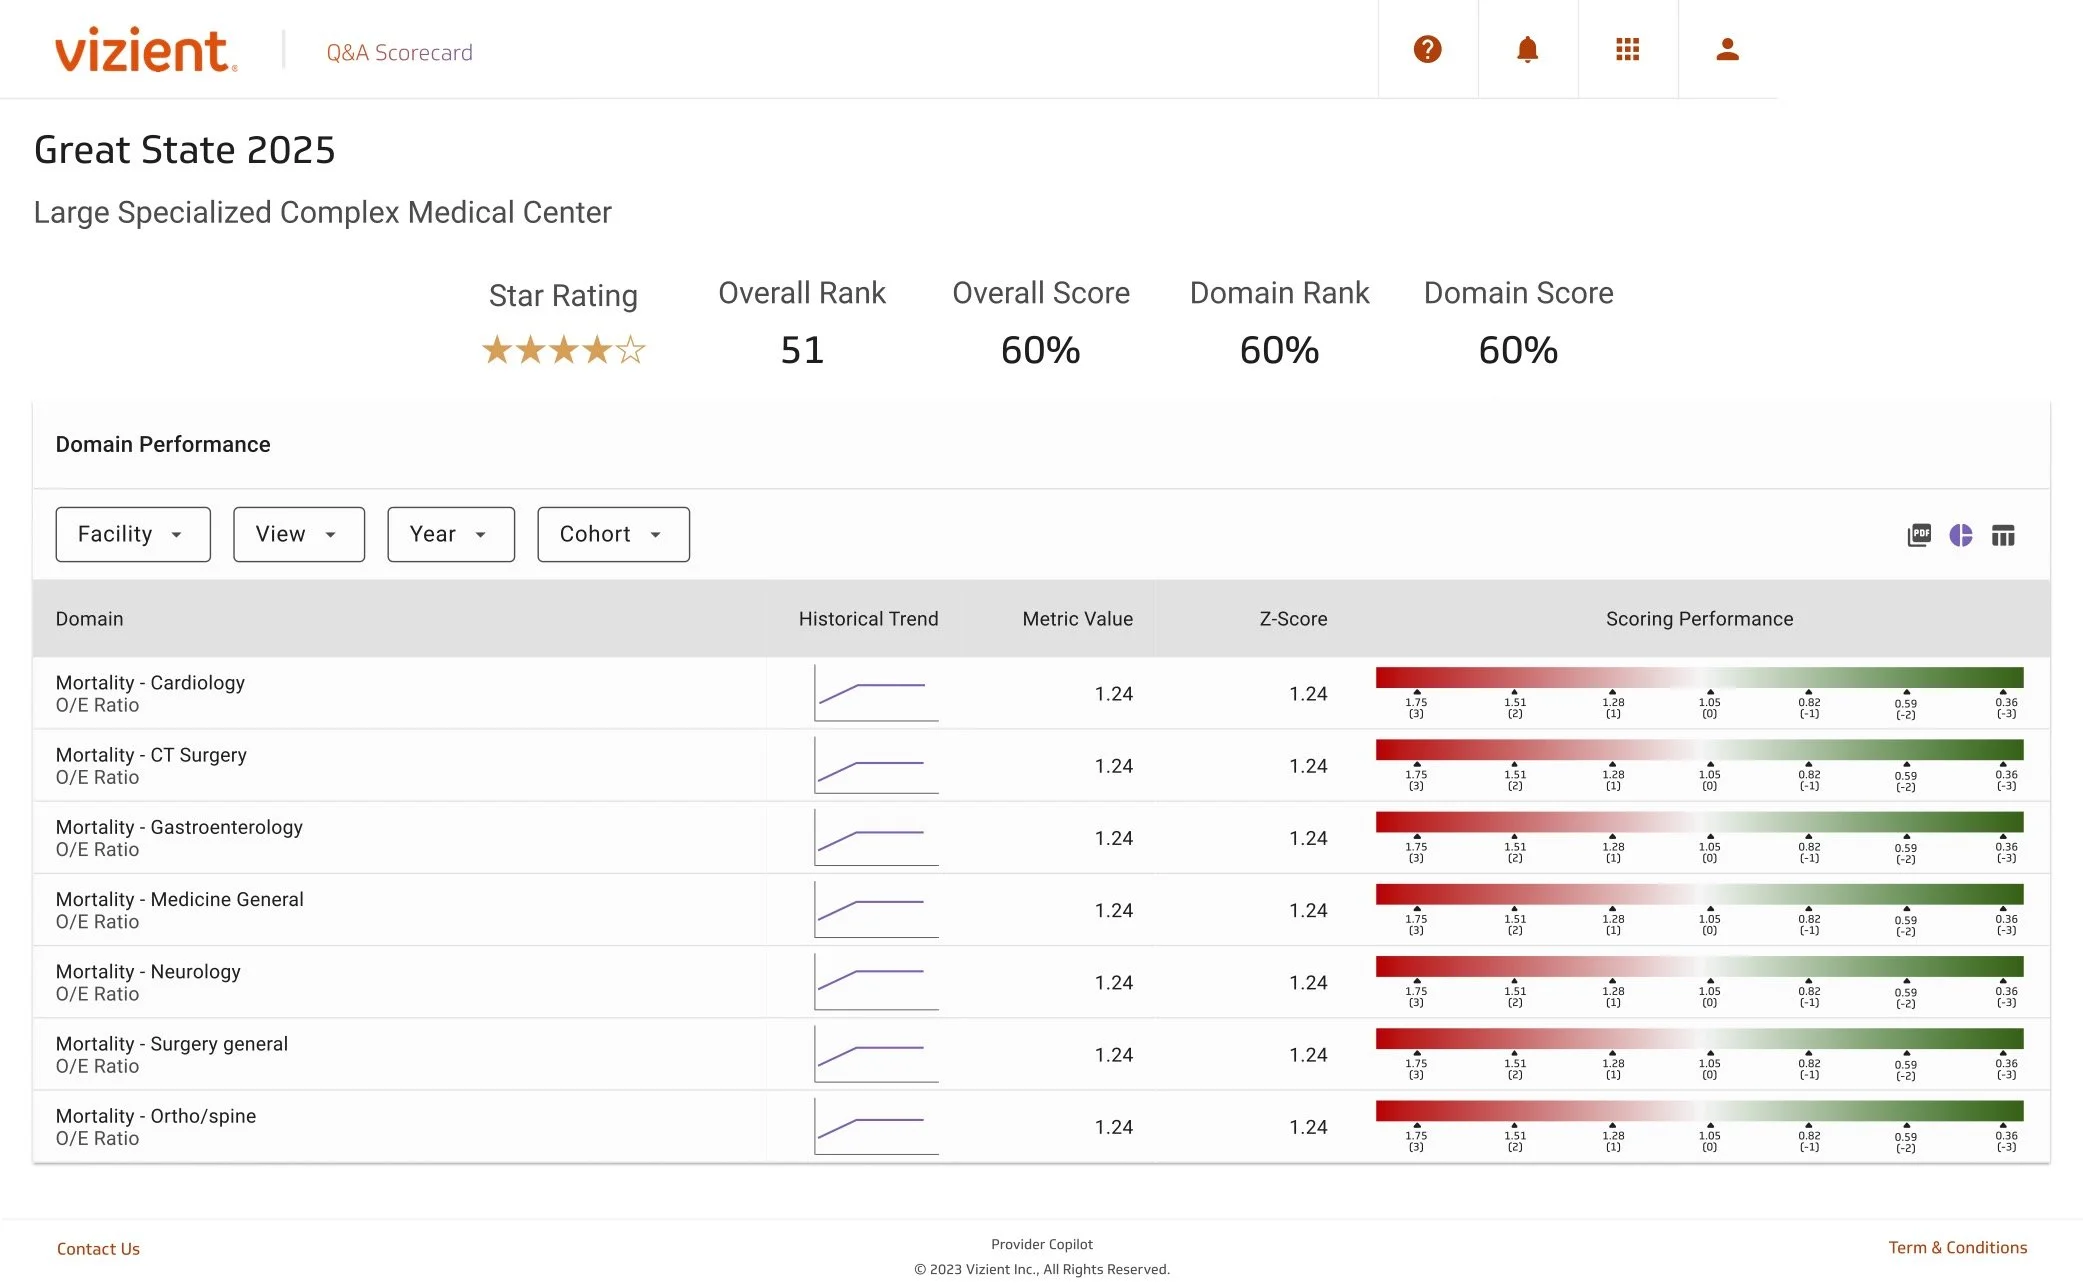Click the Z-Score column header

click(x=1292, y=618)
